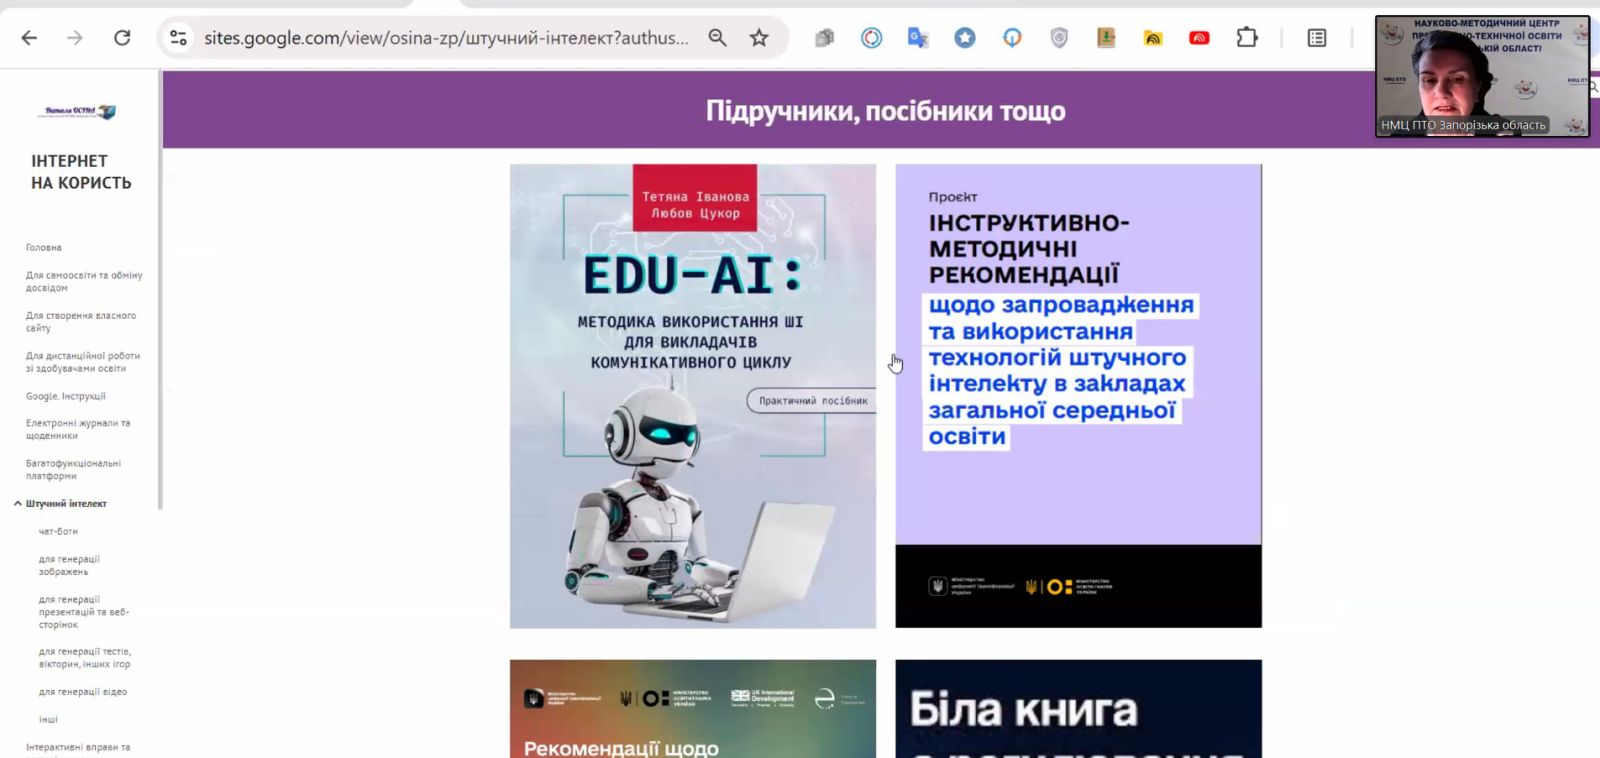Open the чат-боти subpage link
Image resolution: width=1600 pixels, height=758 pixels.
(x=58, y=532)
